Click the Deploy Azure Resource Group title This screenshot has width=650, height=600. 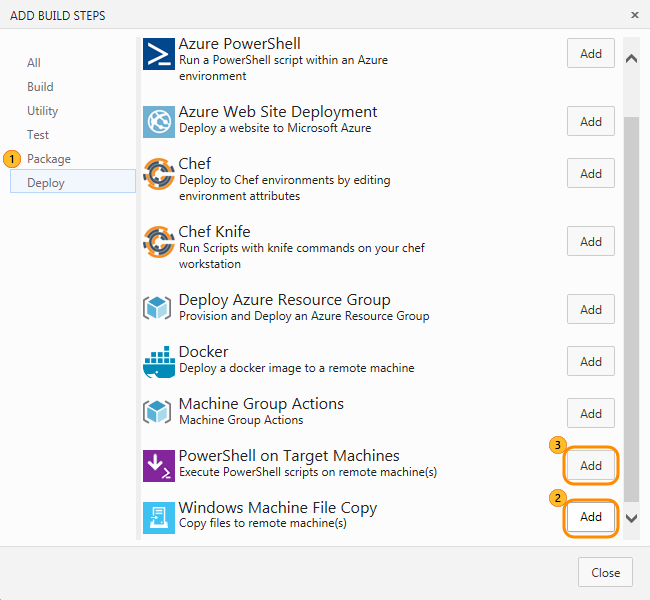coord(284,299)
